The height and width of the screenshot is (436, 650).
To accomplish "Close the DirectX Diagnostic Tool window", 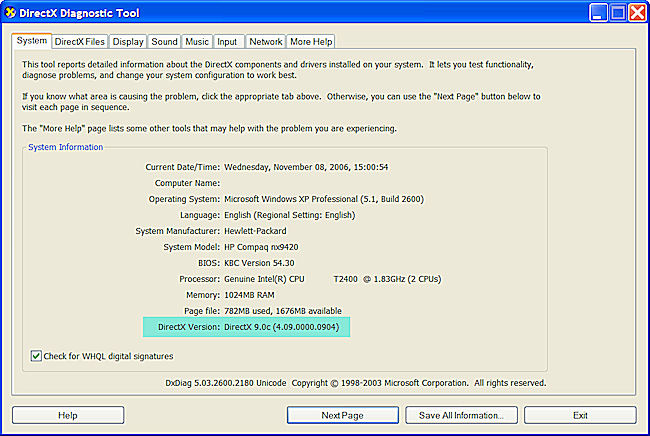I will [637, 13].
